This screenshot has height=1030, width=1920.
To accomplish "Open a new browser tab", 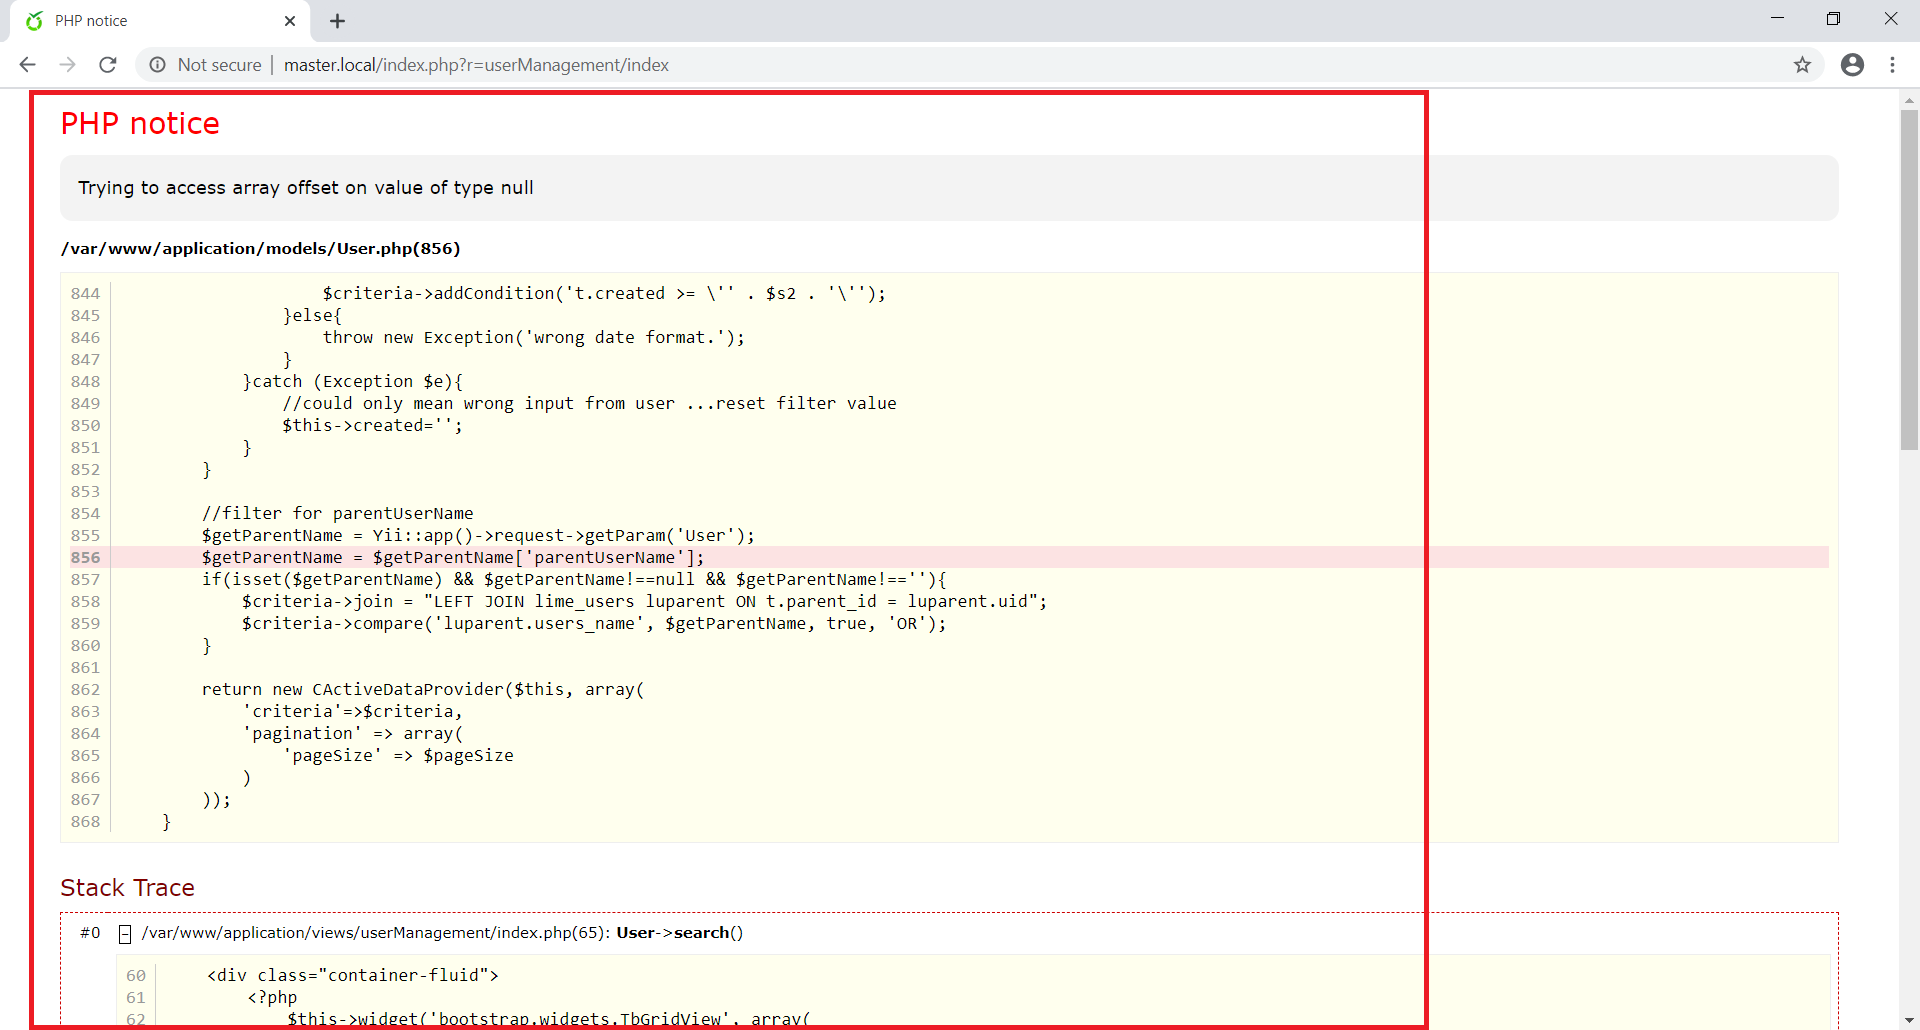I will [x=337, y=21].
